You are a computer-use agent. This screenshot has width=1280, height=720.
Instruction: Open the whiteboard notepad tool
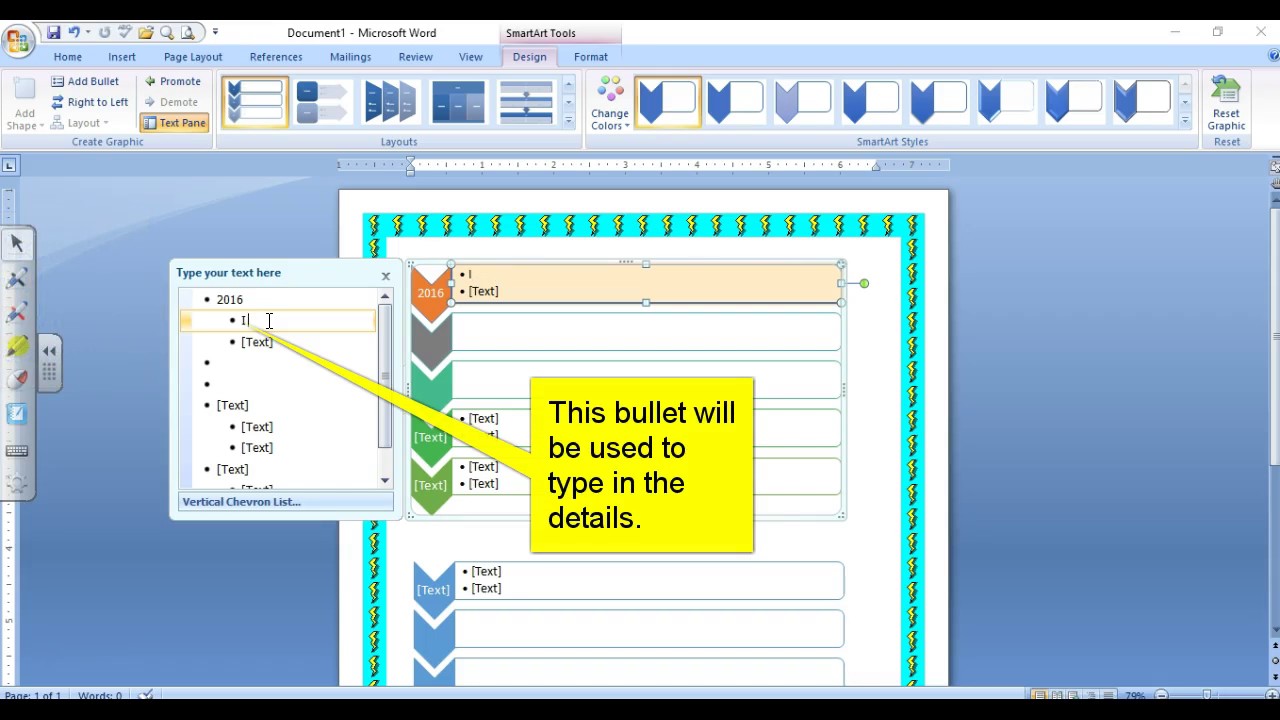click(x=17, y=414)
